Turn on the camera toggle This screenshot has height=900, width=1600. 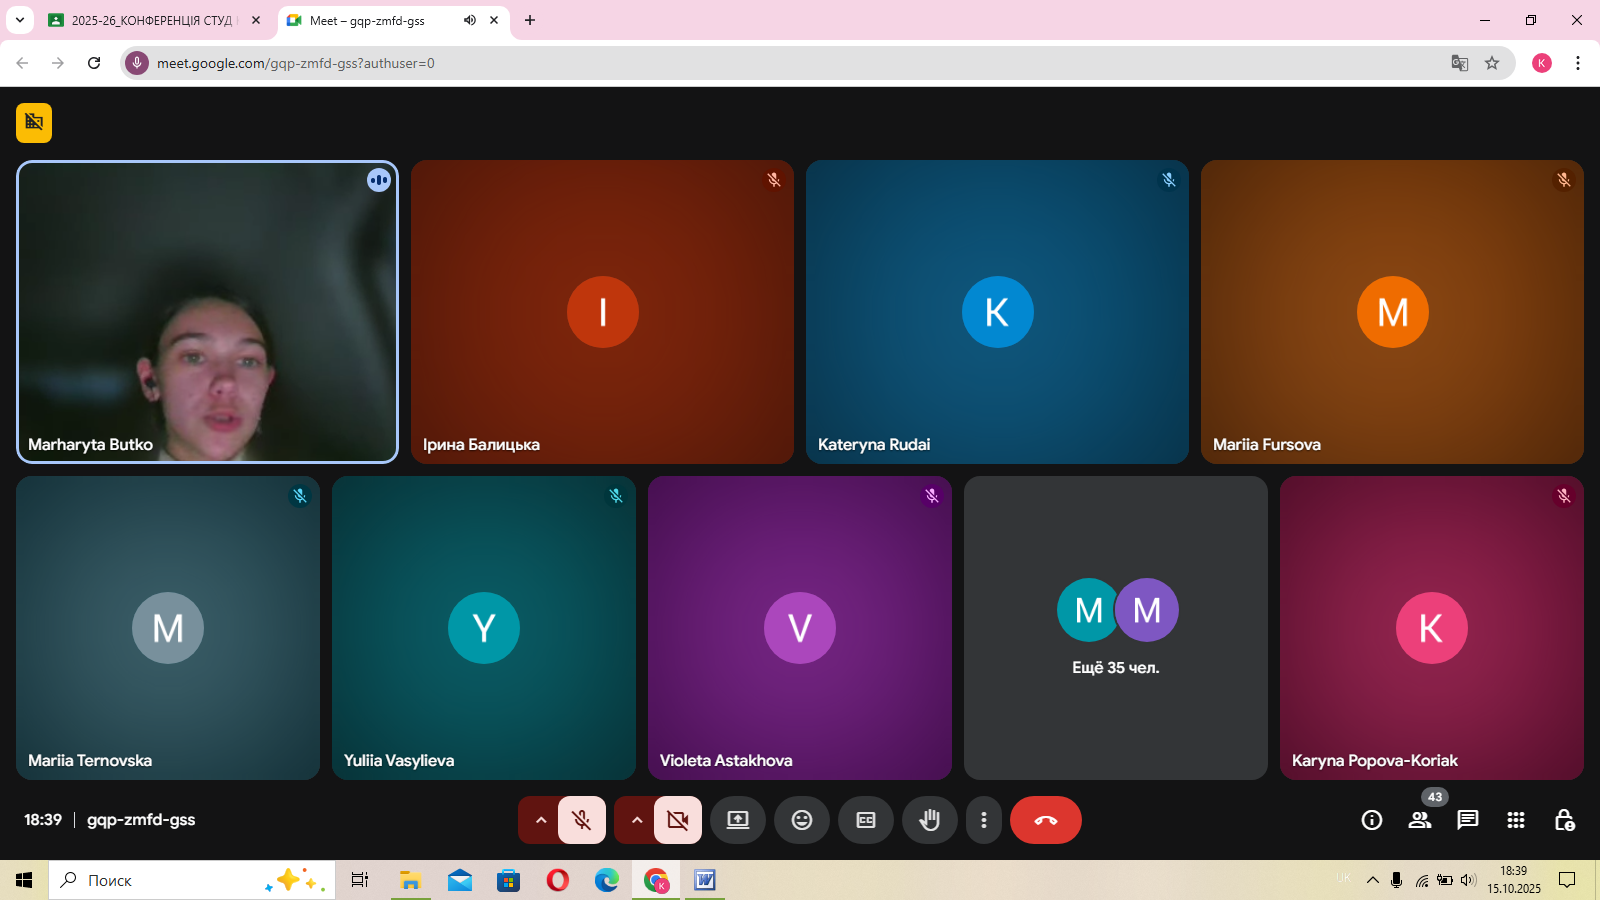(678, 820)
